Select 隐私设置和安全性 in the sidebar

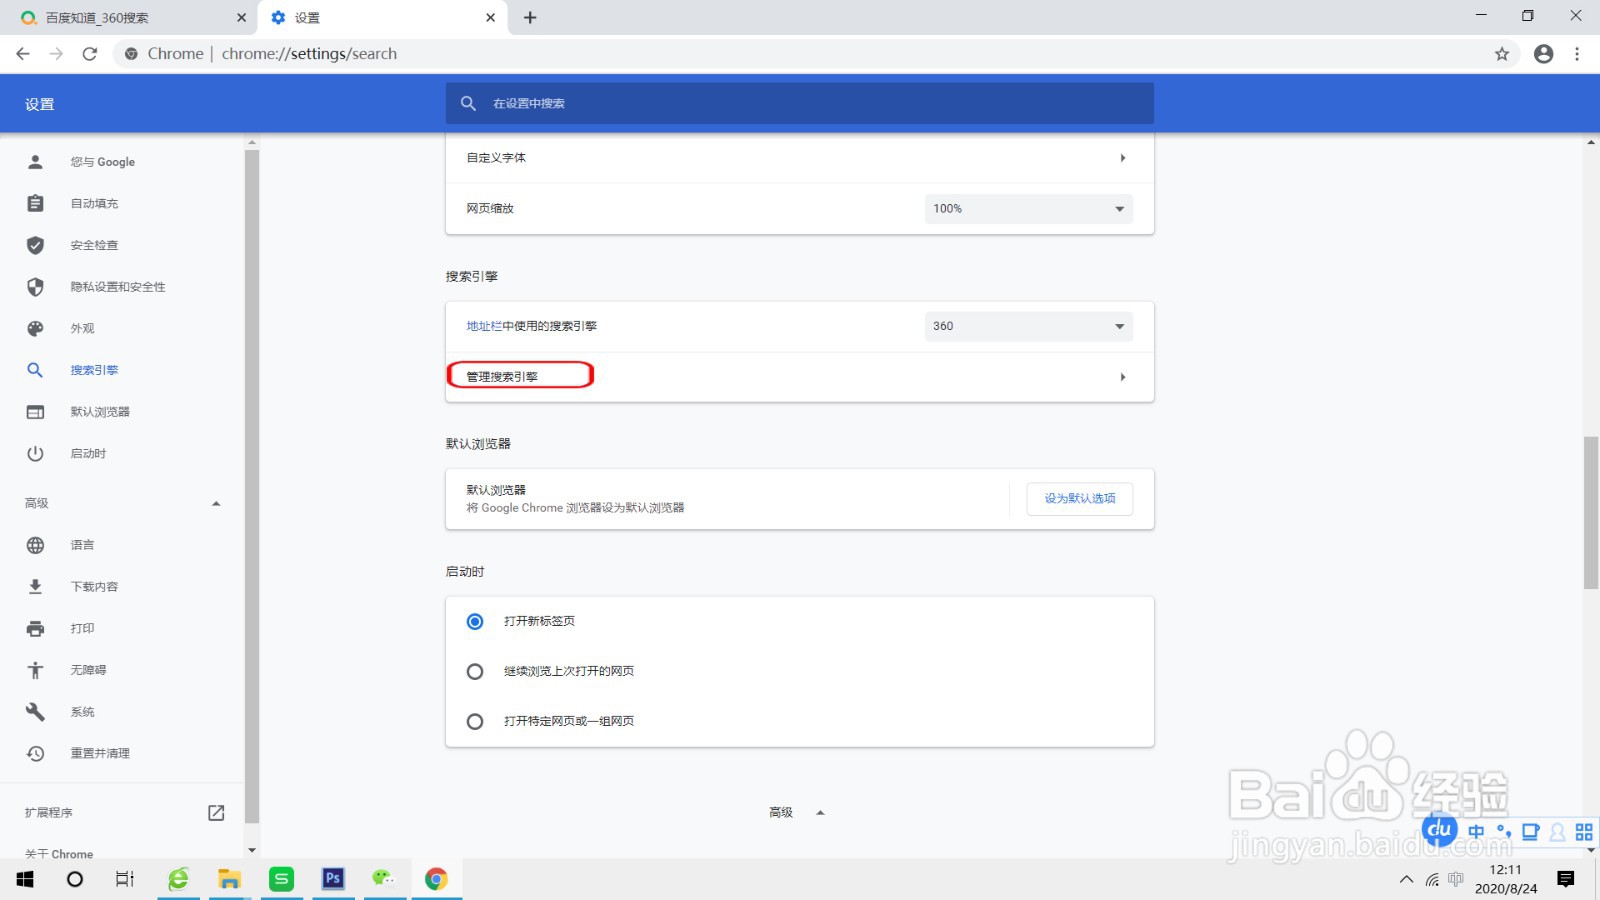click(x=119, y=287)
